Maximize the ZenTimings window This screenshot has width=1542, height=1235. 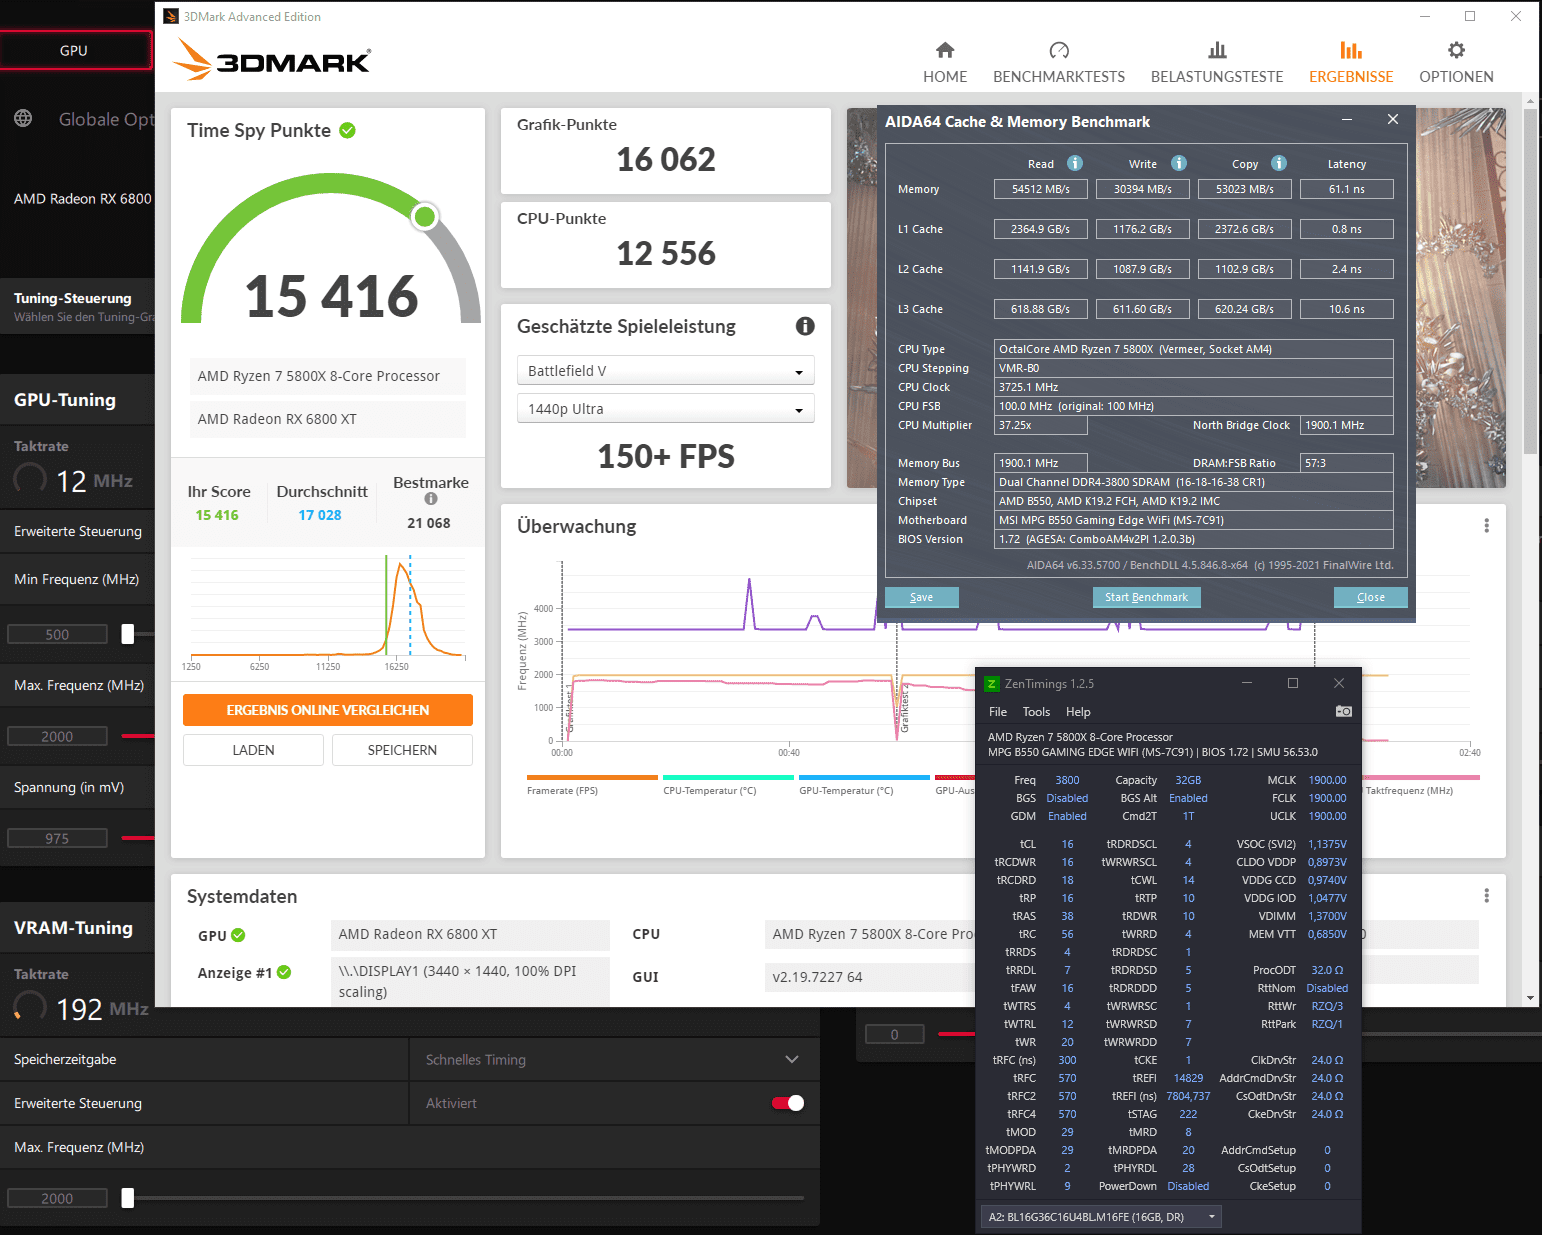(1293, 683)
